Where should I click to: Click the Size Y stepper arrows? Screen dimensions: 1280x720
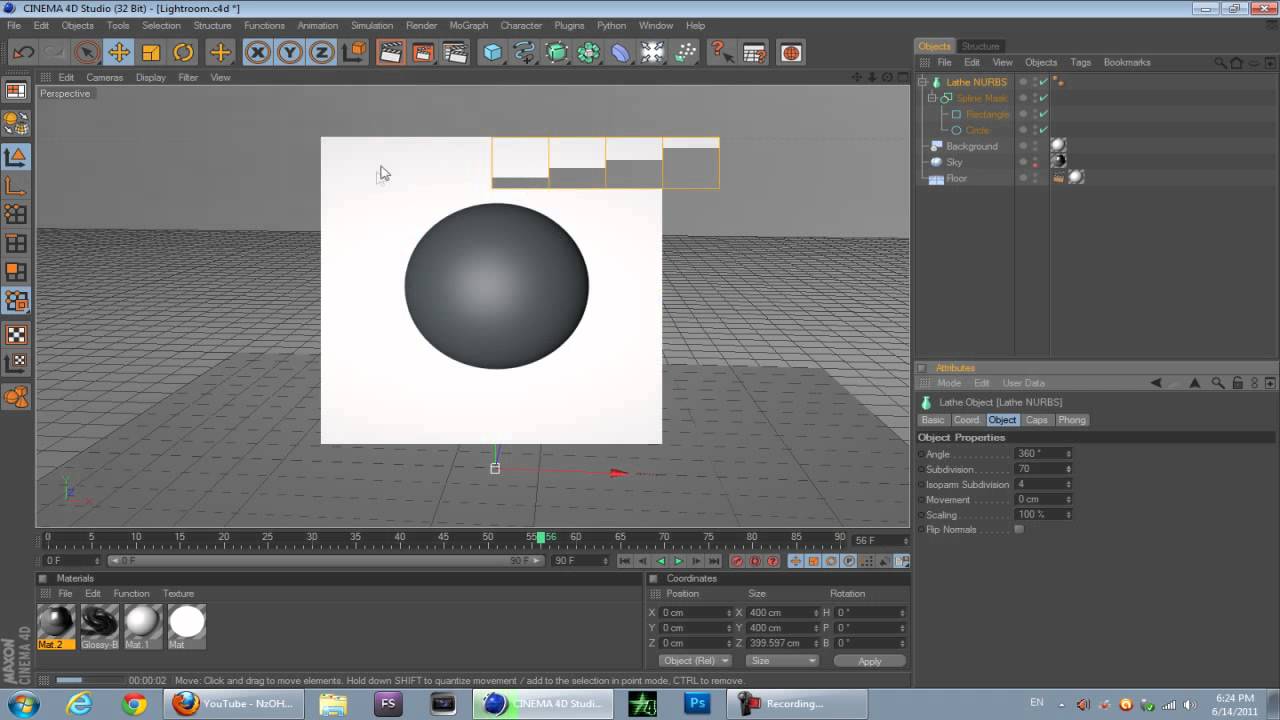coord(816,628)
